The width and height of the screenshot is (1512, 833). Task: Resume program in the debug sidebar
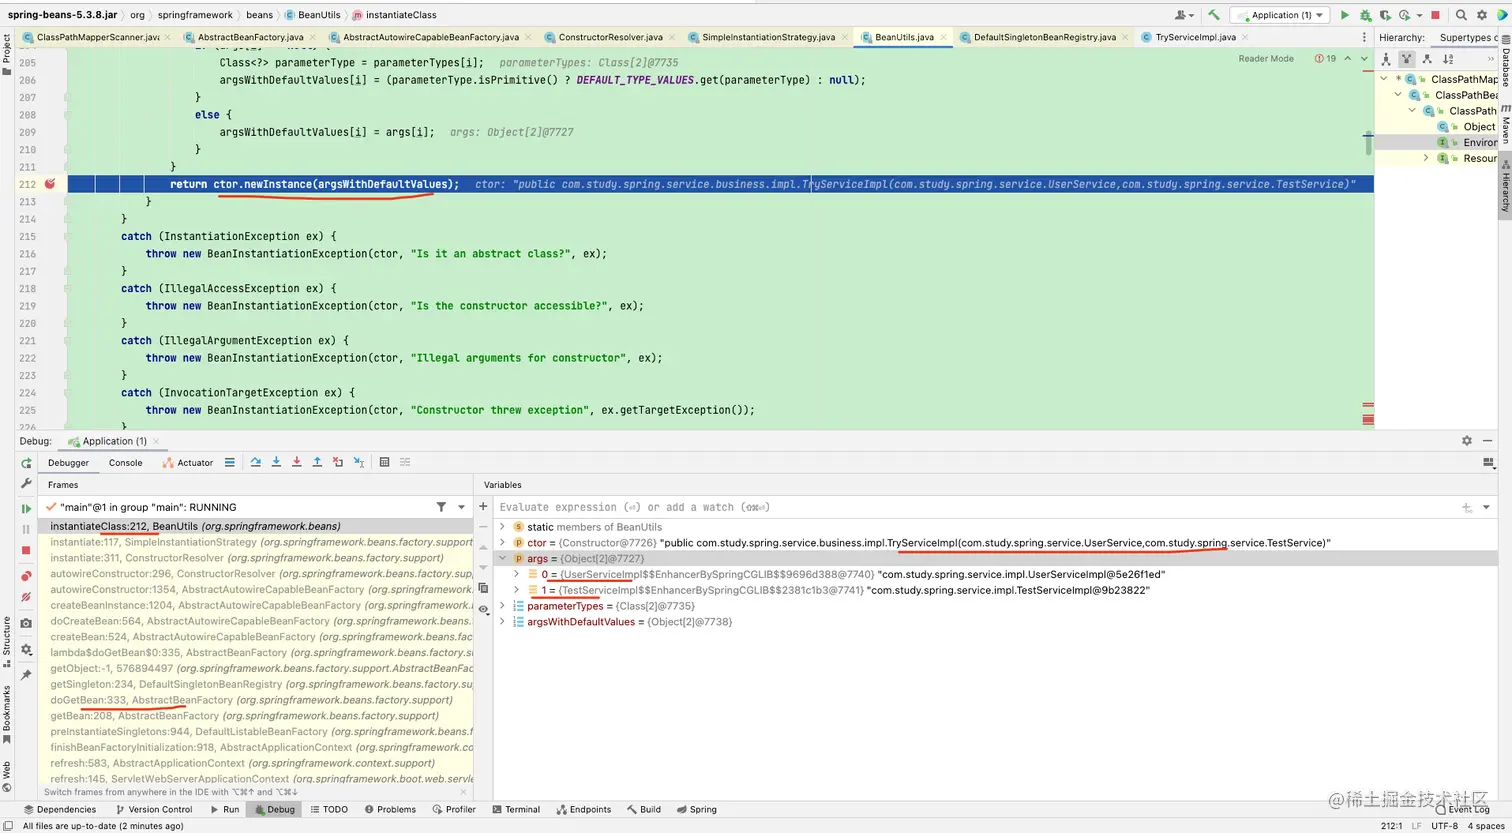pos(26,509)
